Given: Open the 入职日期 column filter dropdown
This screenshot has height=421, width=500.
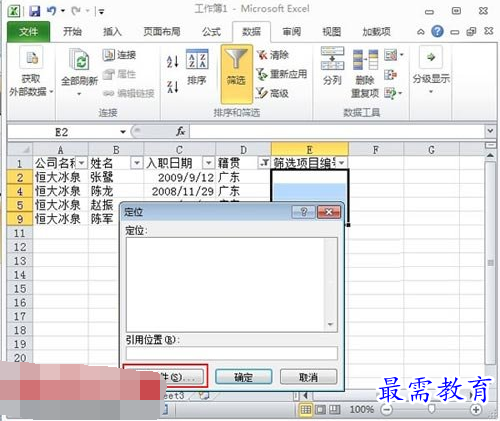Looking at the screenshot, I should tap(208, 163).
